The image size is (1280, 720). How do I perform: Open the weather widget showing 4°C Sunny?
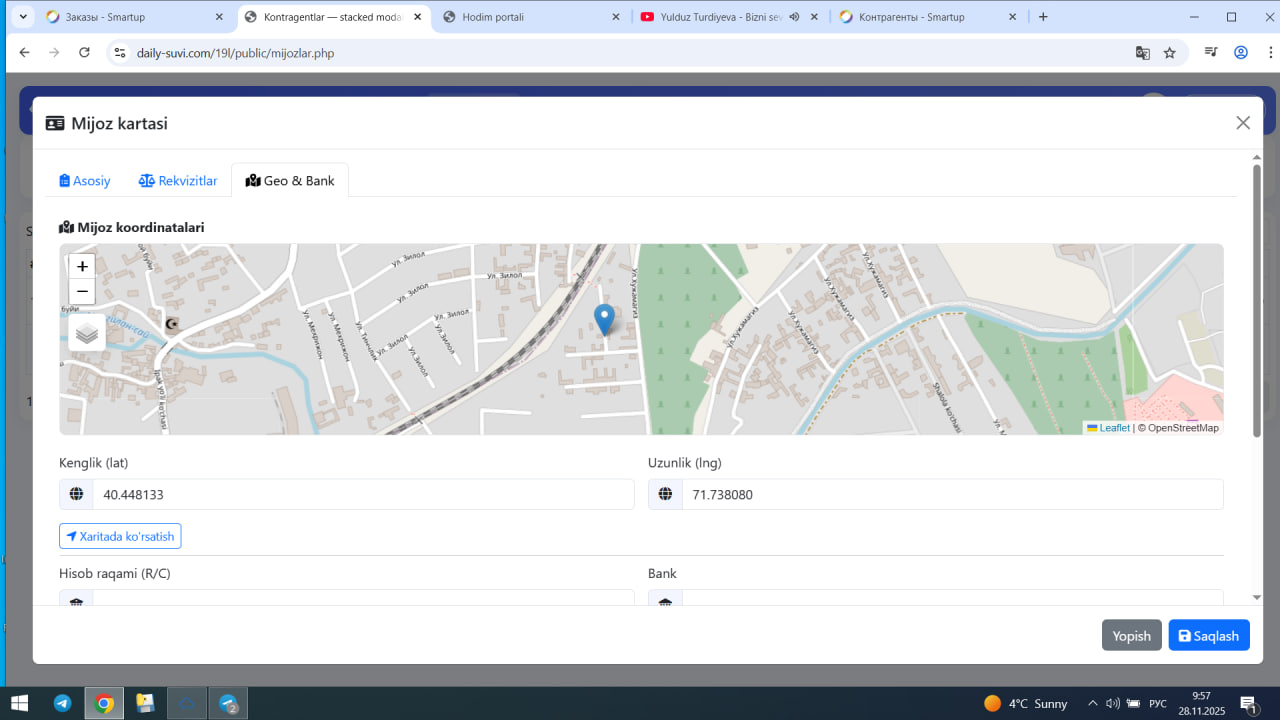(1026, 703)
